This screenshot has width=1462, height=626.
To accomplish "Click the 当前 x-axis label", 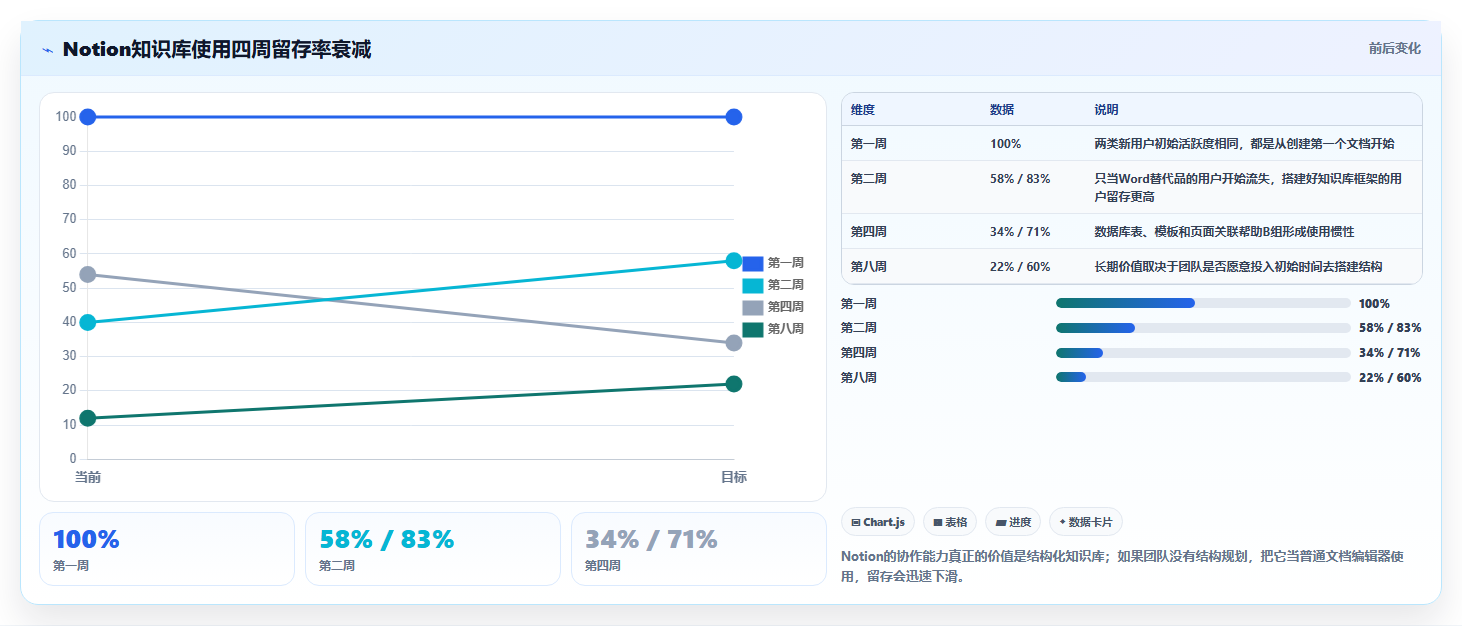I will coord(88,478).
